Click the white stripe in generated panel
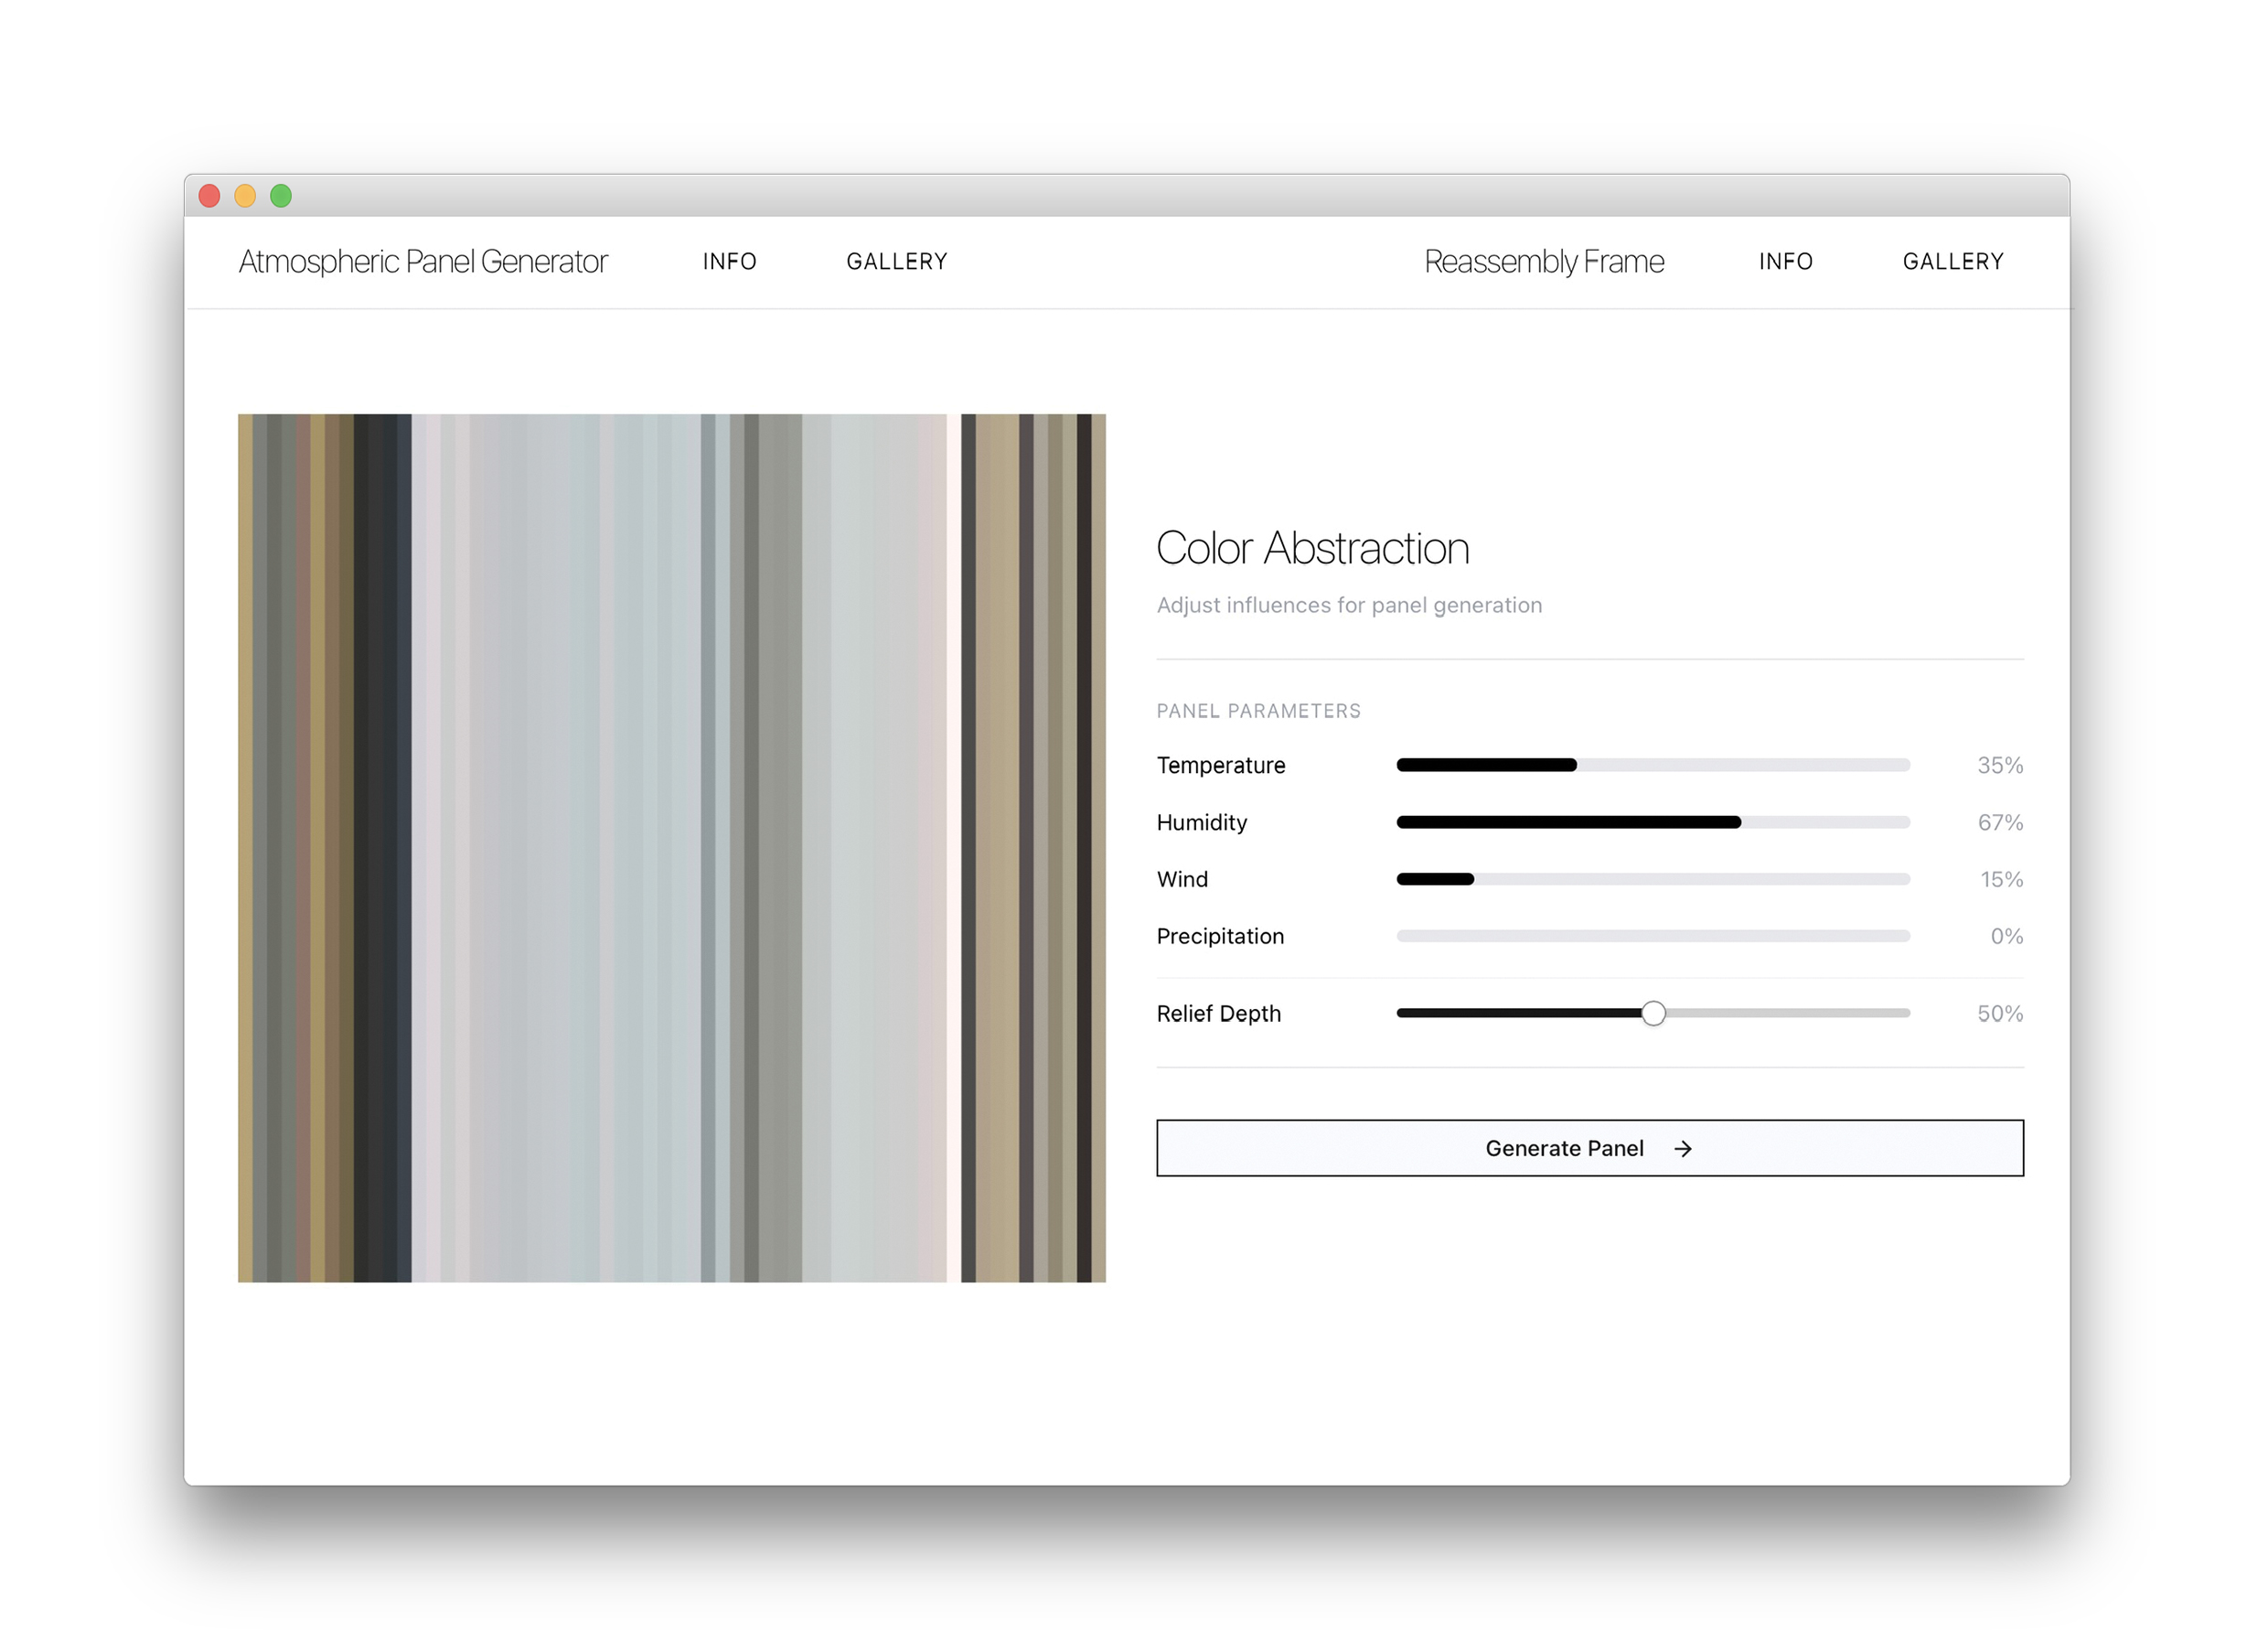This screenshot has width=2268, height=1631. 953,848
